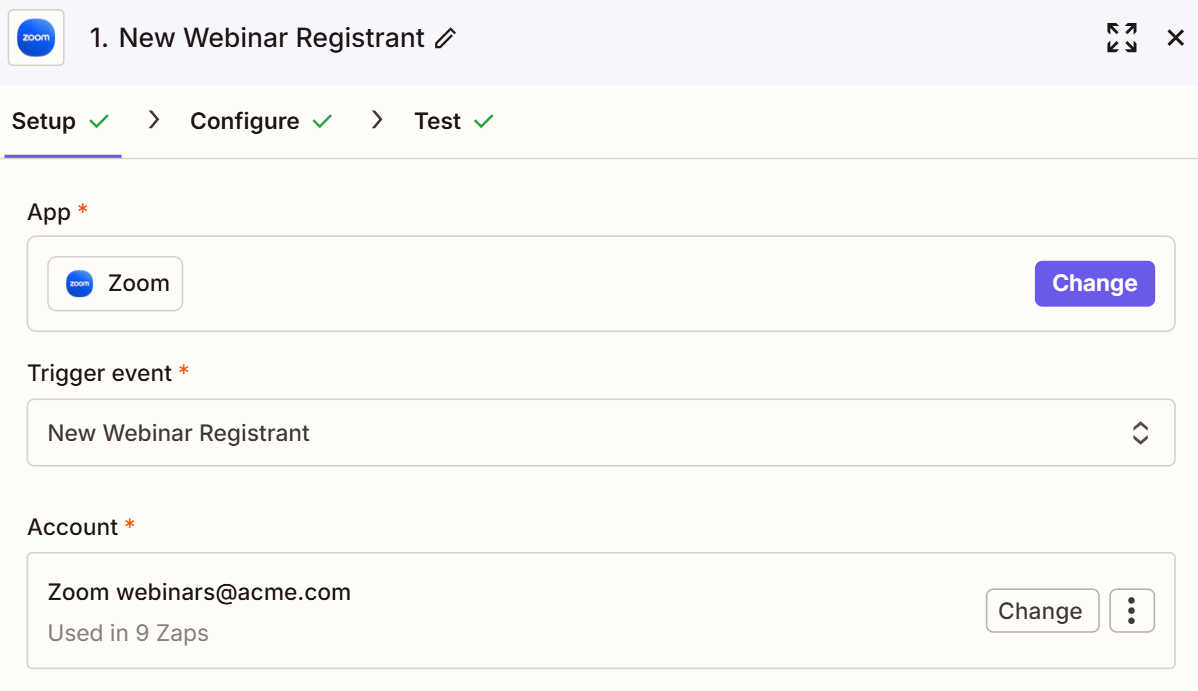1198x691 pixels.
Task: Switch to the Setup tab
Action: click(44, 122)
